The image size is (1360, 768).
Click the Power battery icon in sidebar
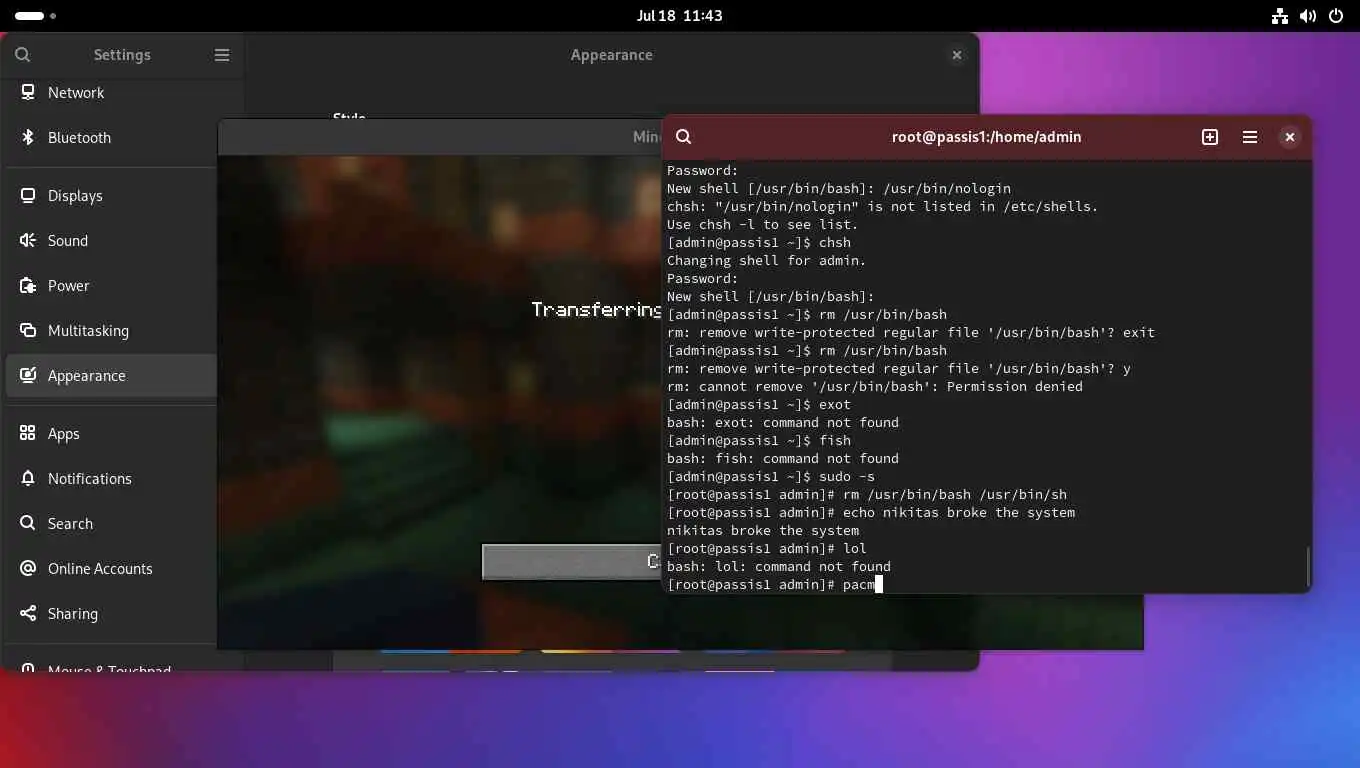28,285
